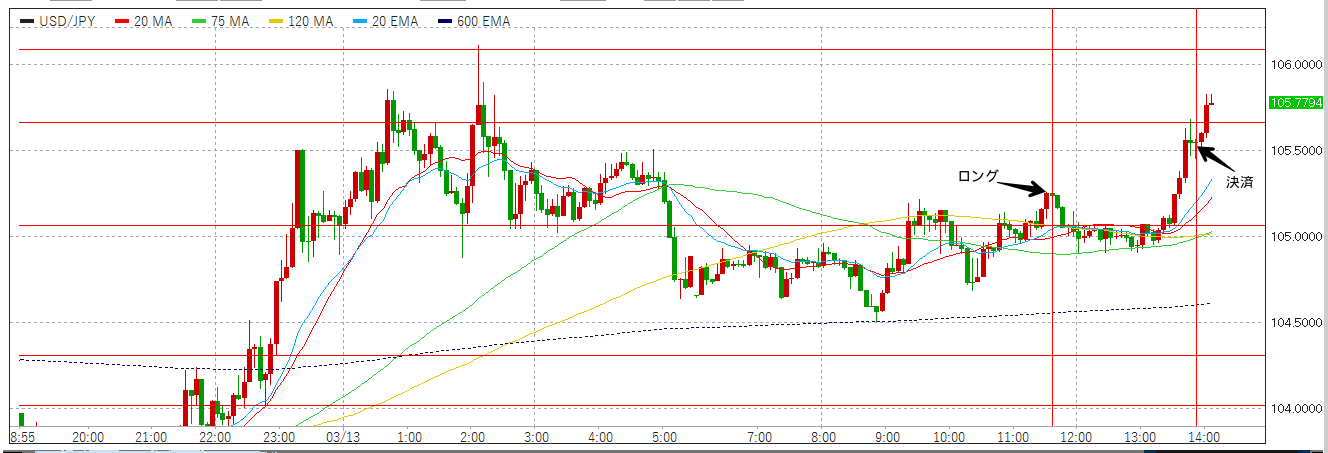Screen dimensions: 1328x453
Task: Select the 75 MA legend entry
Action: point(222,21)
